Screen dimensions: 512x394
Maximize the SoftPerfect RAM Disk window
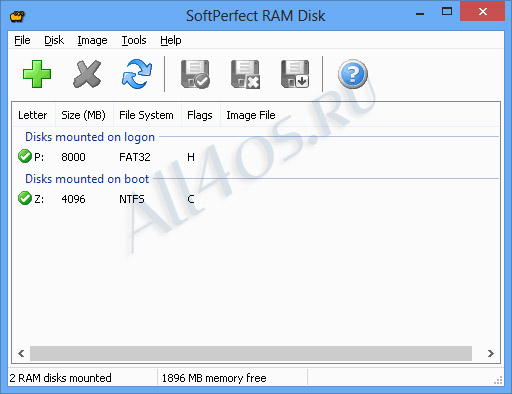tap(447, 12)
